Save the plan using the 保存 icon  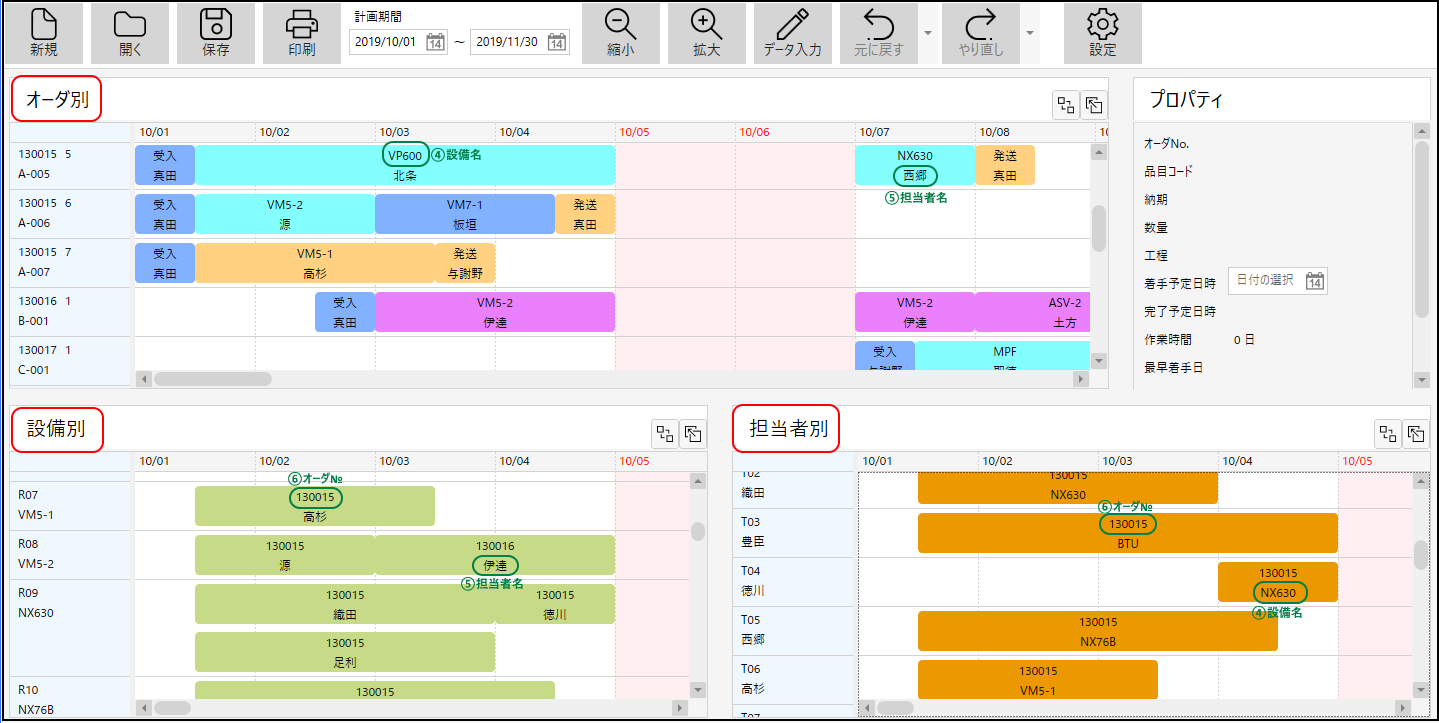[x=215, y=33]
